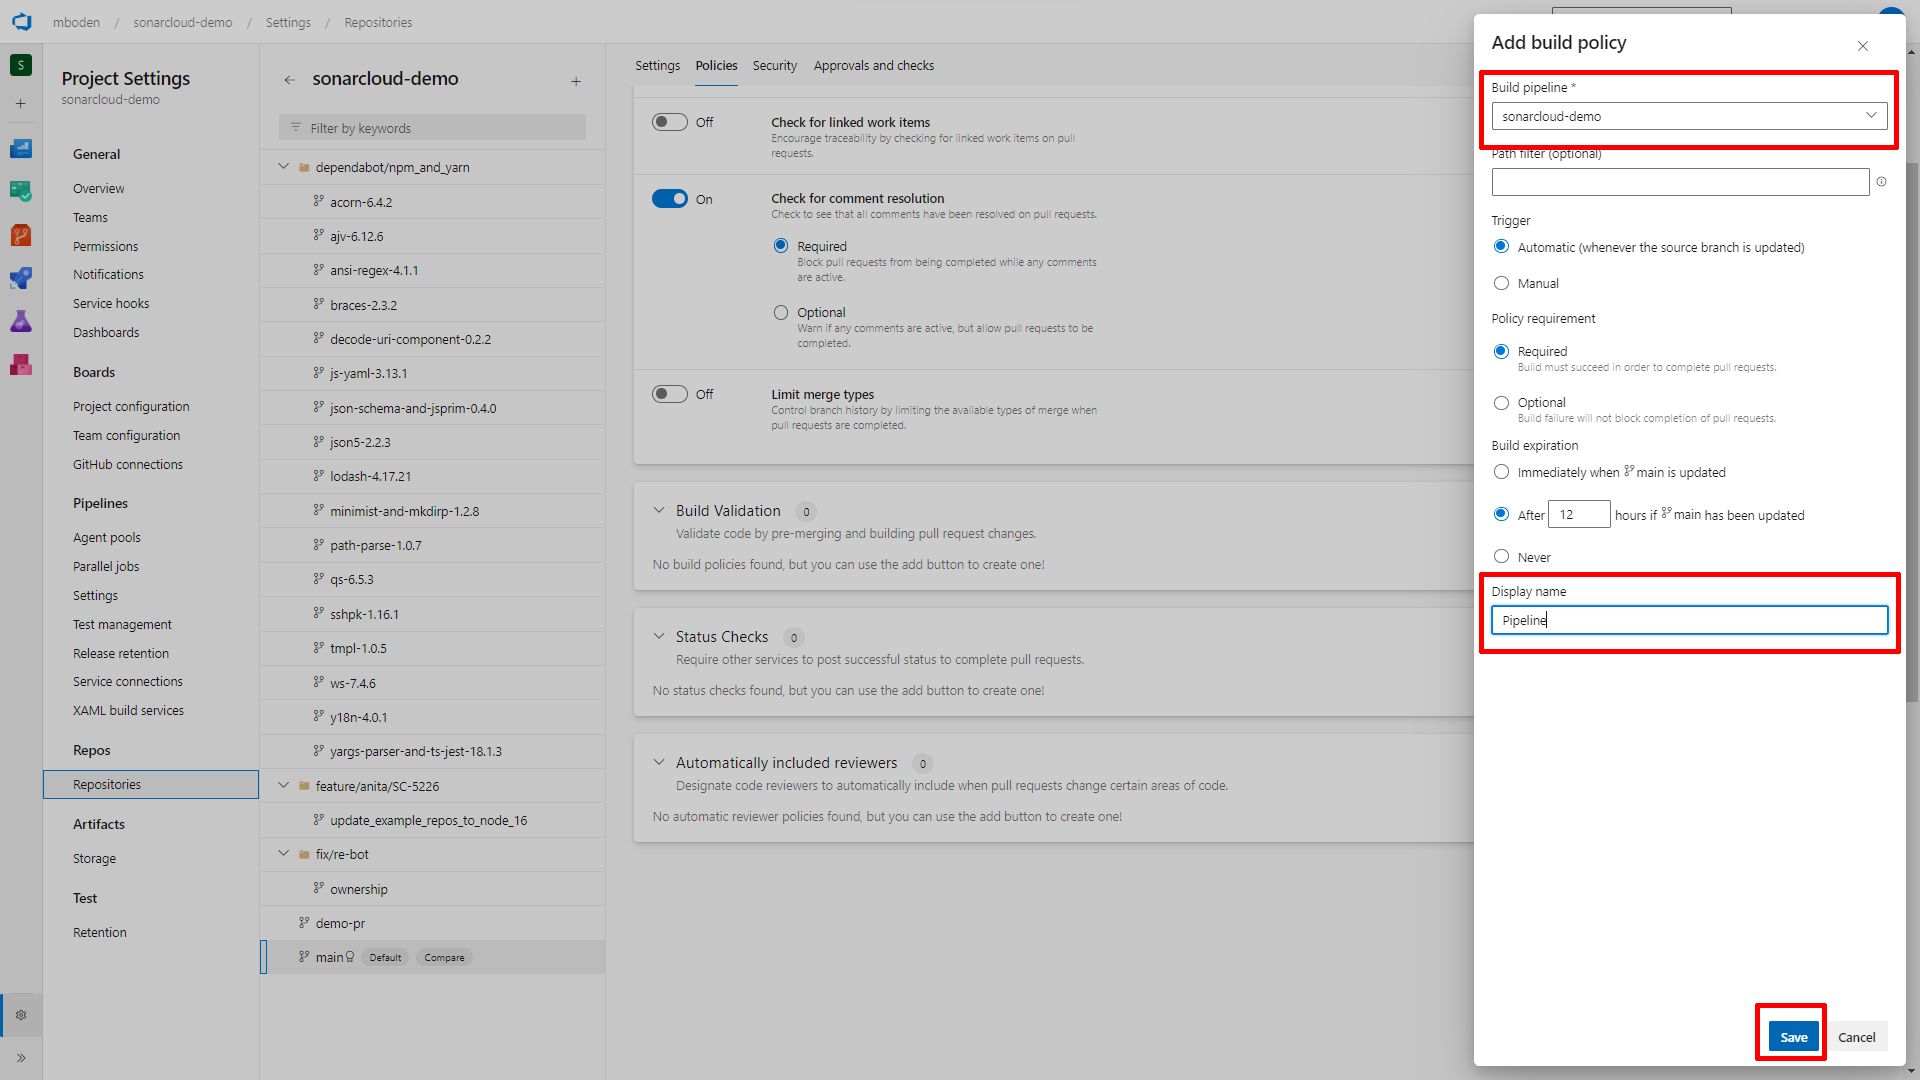Click Project settings gear icon
Viewport: 1920px width, 1080px height.
point(21,1015)
